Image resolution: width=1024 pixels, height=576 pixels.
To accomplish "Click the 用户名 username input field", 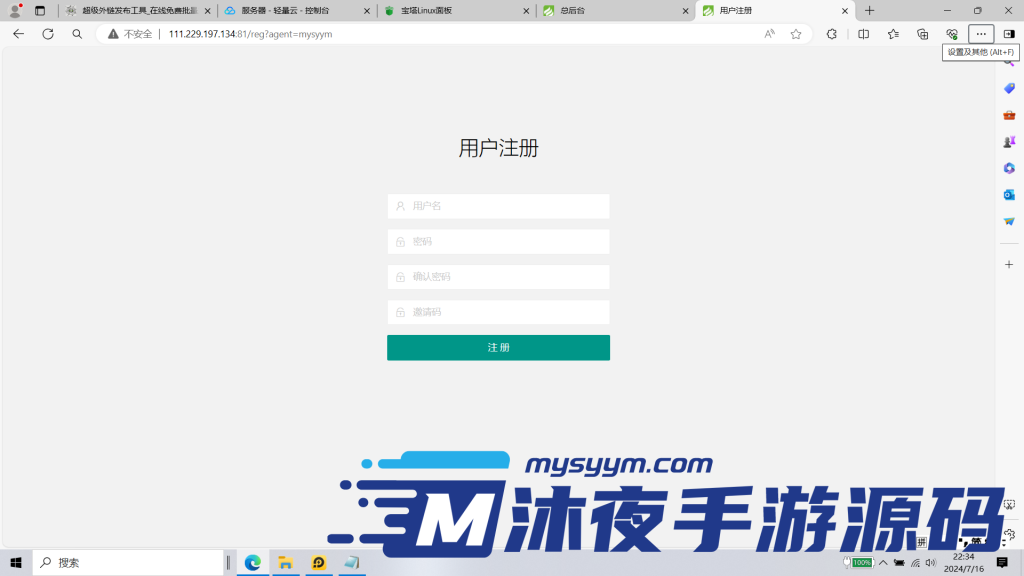I will 498,206.
